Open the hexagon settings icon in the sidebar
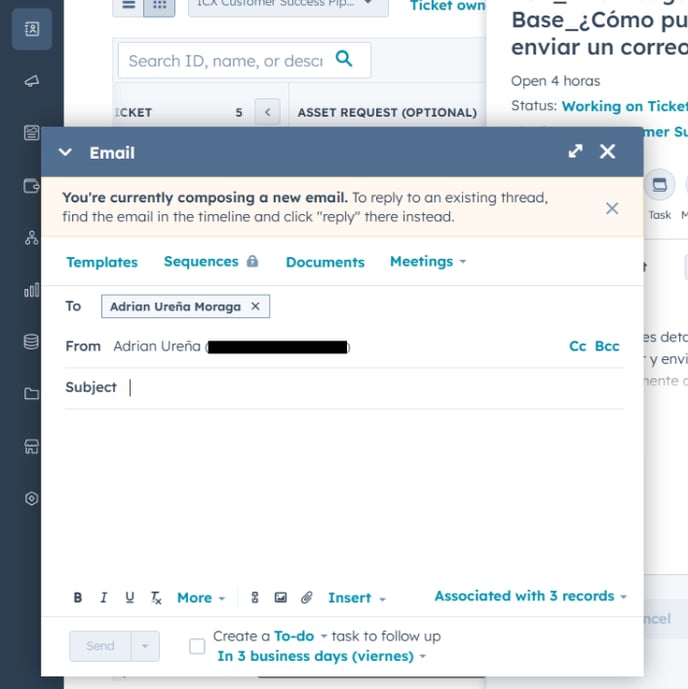Image resolution: width=688 pixels, height=689 pixels. tap(32, 498)
